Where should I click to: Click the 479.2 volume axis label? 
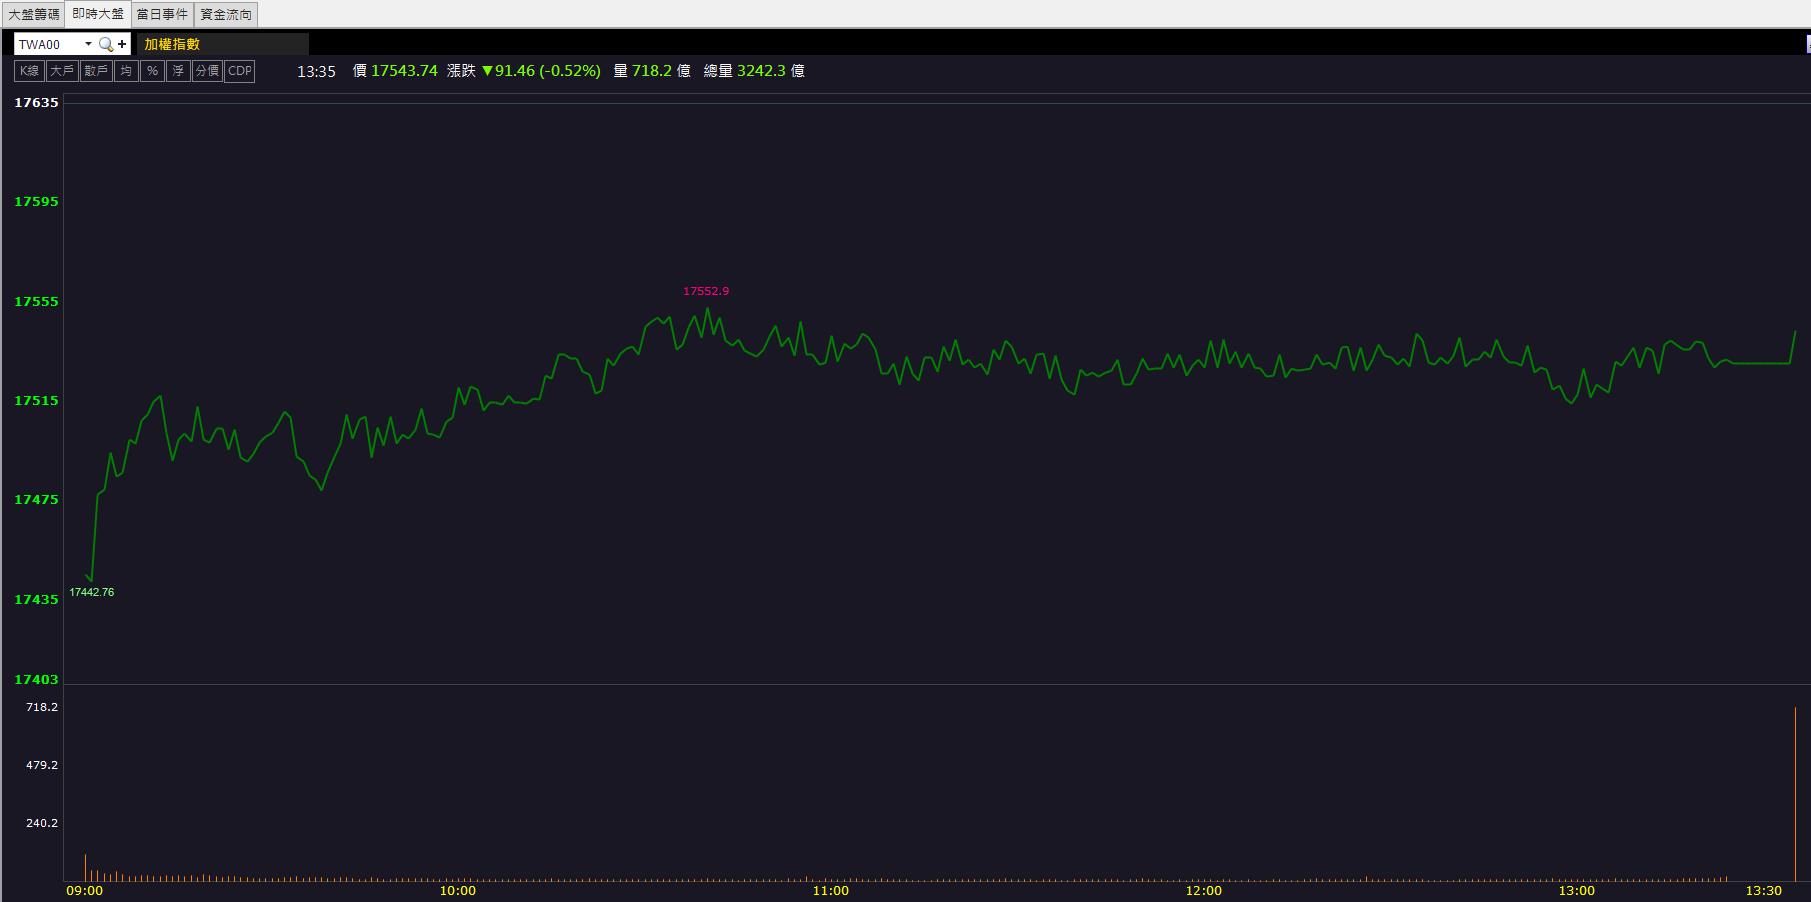coord(42,765)
